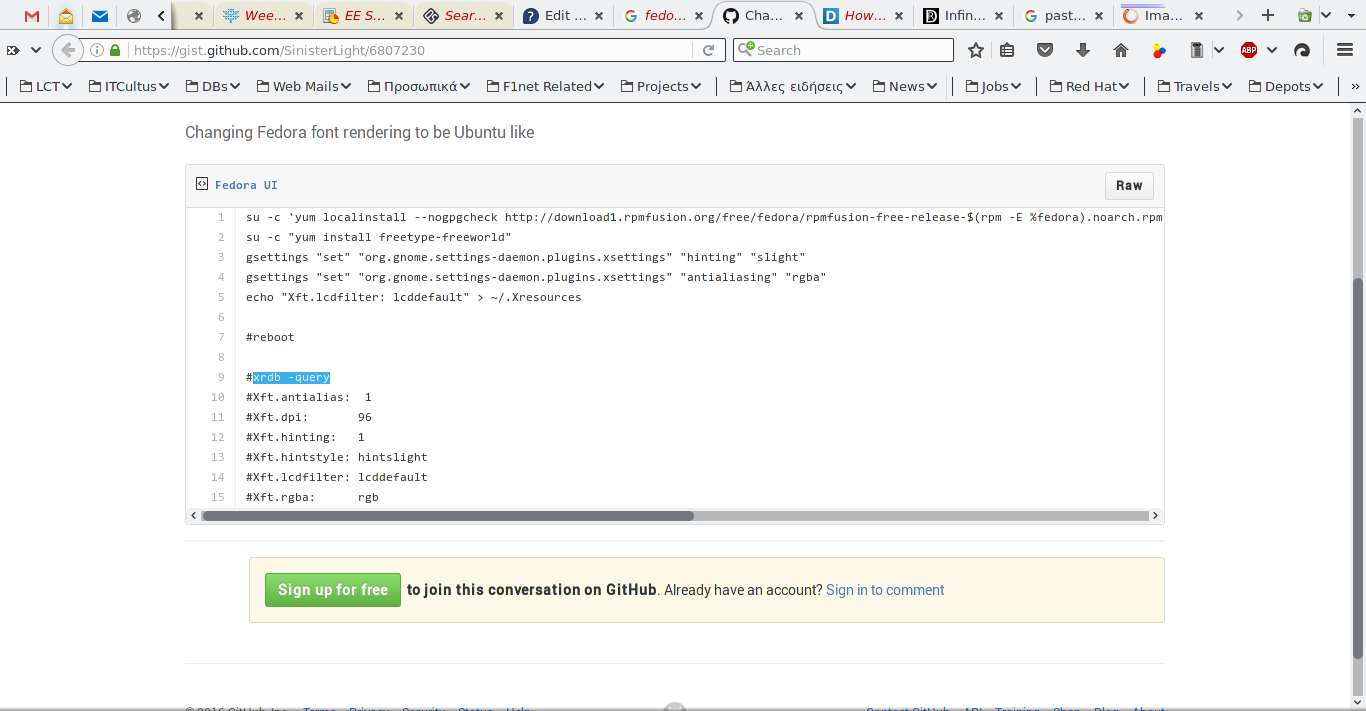Reload the page with the refresh icon
Screen dimensions: 1366x711
tap(709, 50)
